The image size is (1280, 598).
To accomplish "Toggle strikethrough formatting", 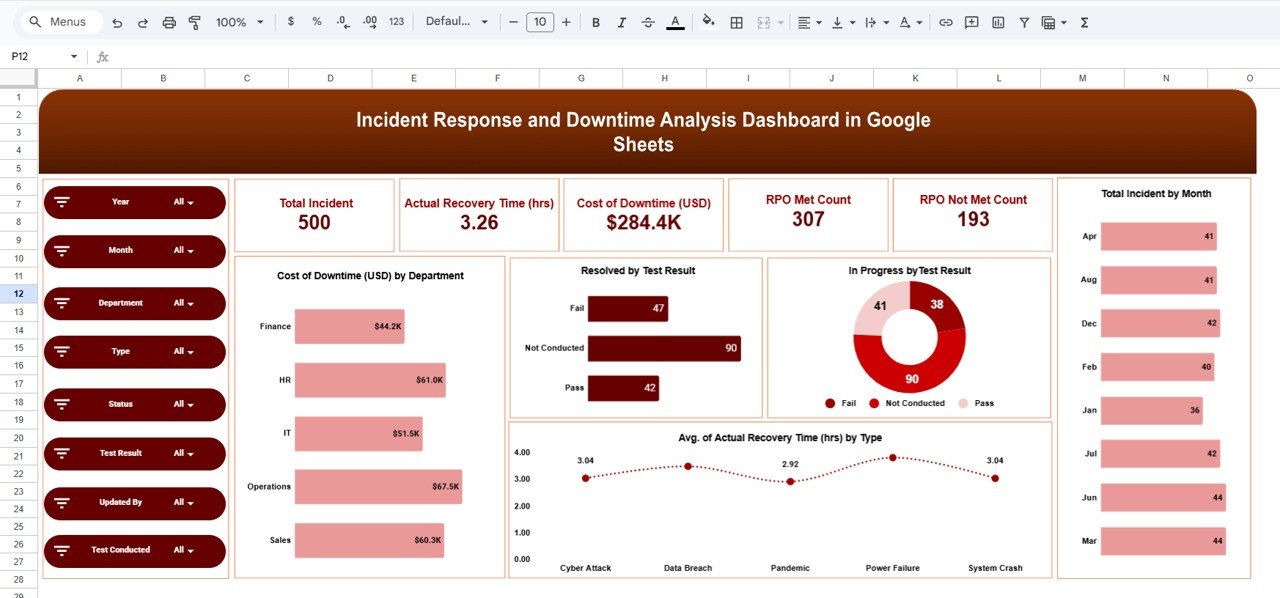I will pos(648,22).
